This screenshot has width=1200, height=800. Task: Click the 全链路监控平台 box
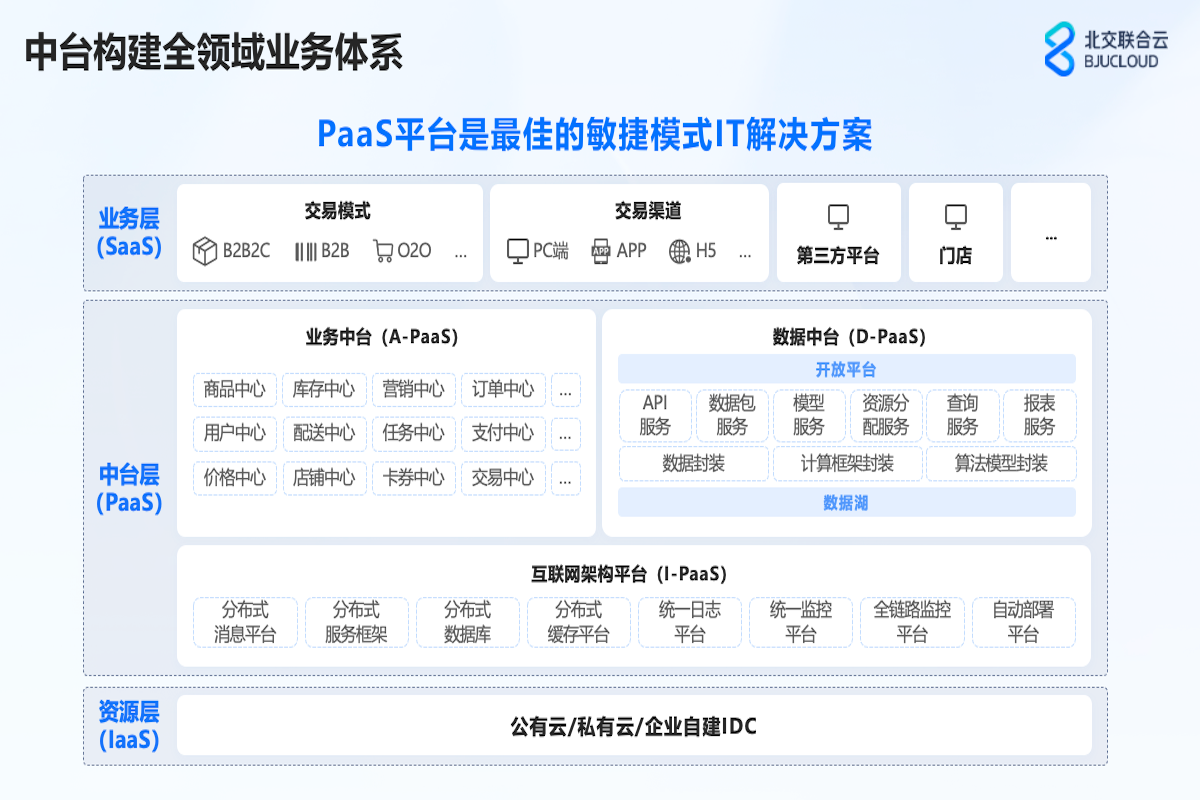point(911,622)
